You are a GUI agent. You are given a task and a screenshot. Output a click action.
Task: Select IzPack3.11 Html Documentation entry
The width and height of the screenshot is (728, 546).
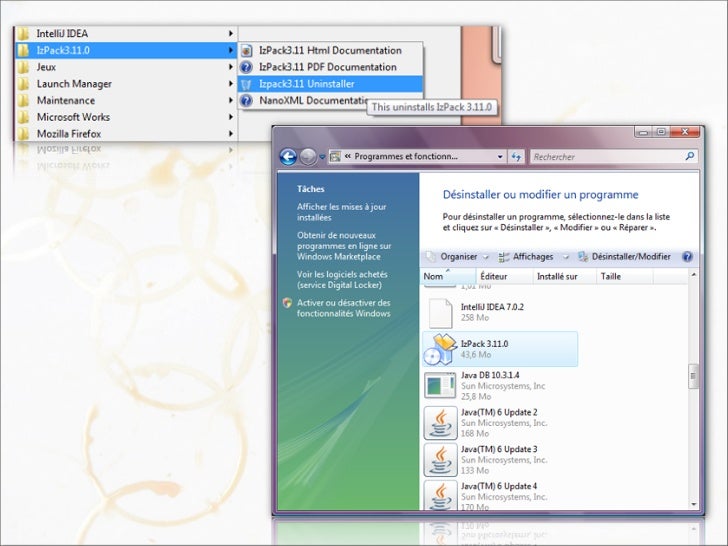tap(331, 51)
